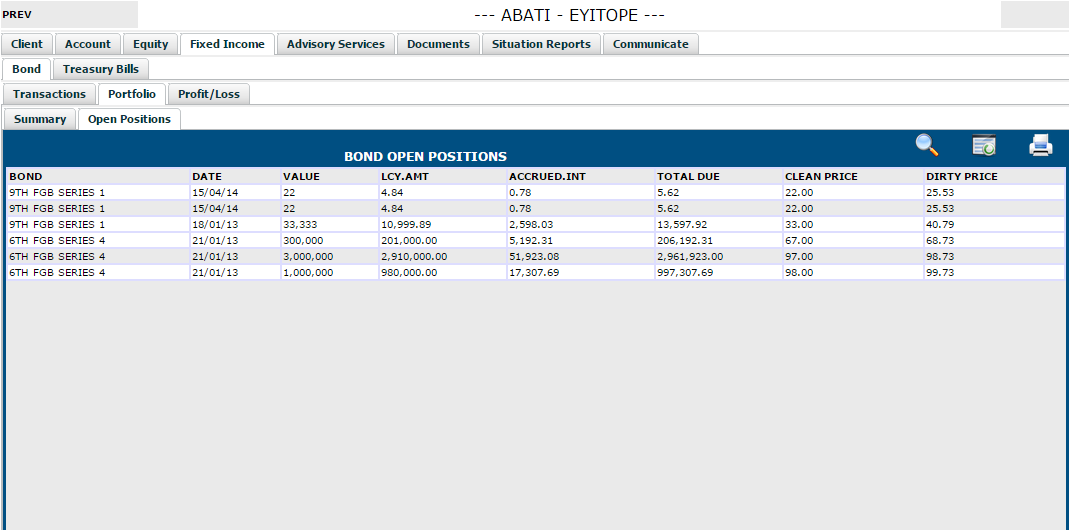
Task: Click the BOND column header
Action: click(98, 176)
